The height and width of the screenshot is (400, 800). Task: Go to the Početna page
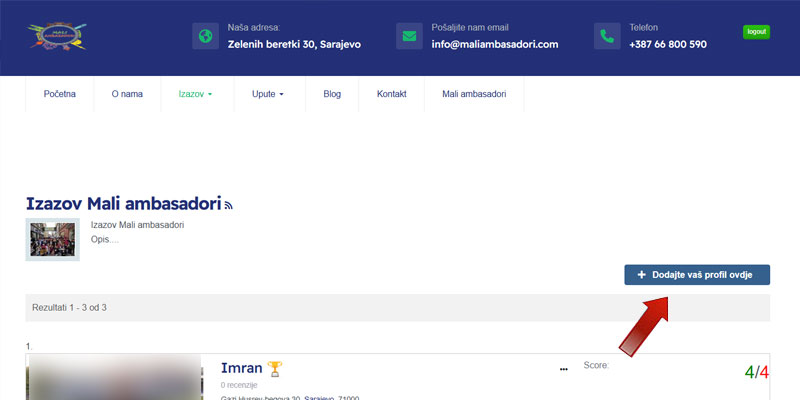click(x=60, y=94)
